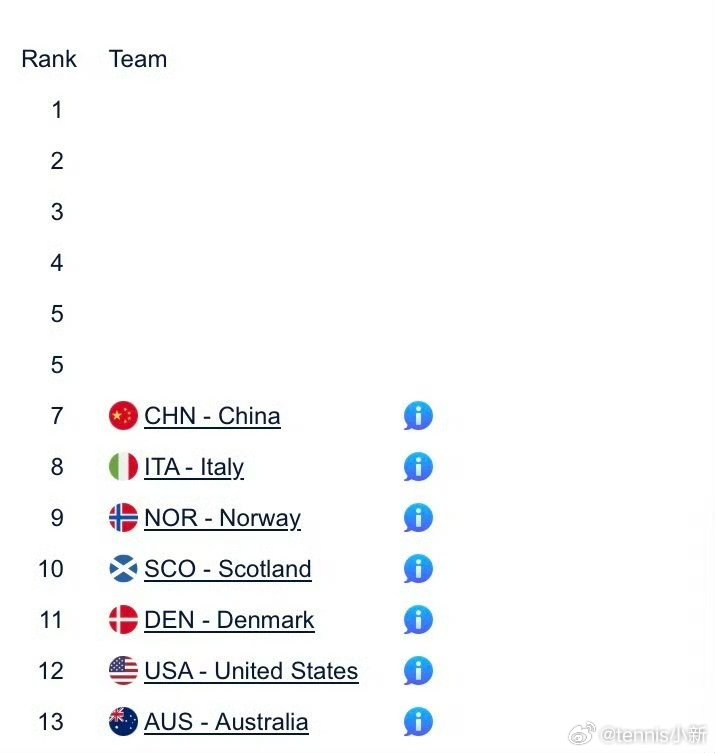Click the Norway flag icon
This screenshot has height=753, width=715.
[x=123, y=518]
